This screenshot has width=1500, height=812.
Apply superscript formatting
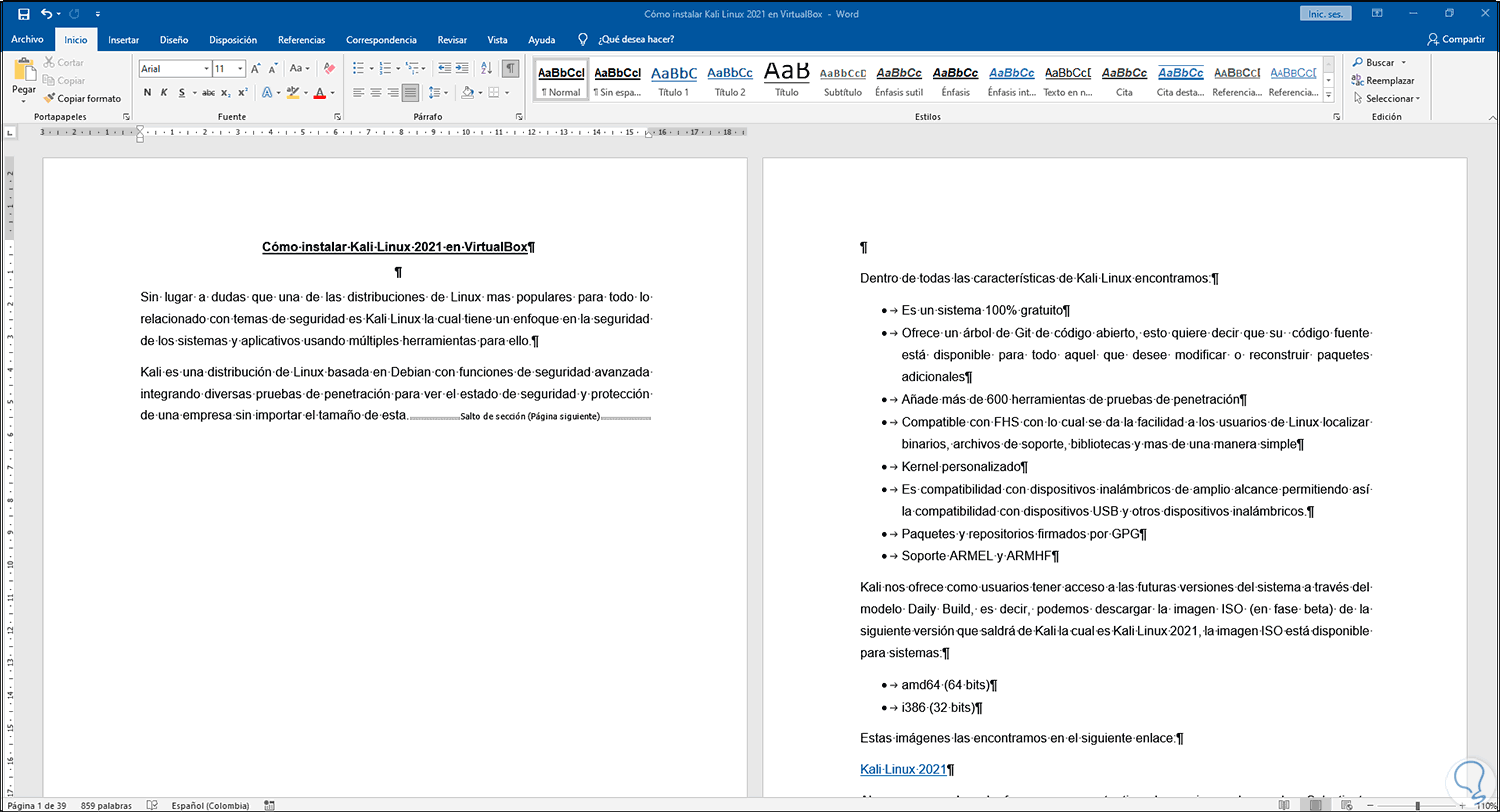pyautogui.click(x=243, y=93)
